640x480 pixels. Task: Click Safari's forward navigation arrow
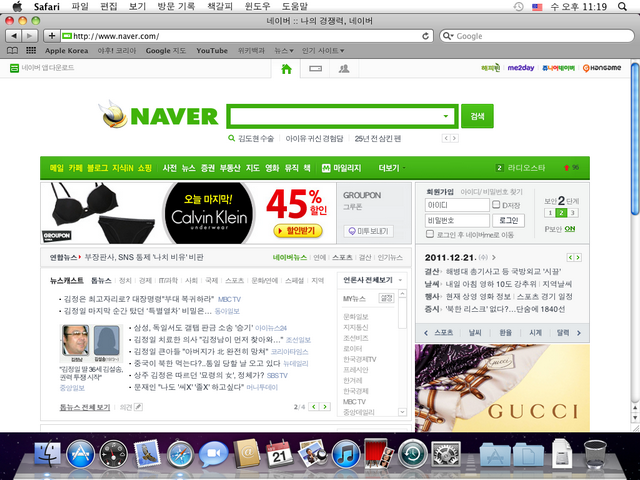[30, 36]
